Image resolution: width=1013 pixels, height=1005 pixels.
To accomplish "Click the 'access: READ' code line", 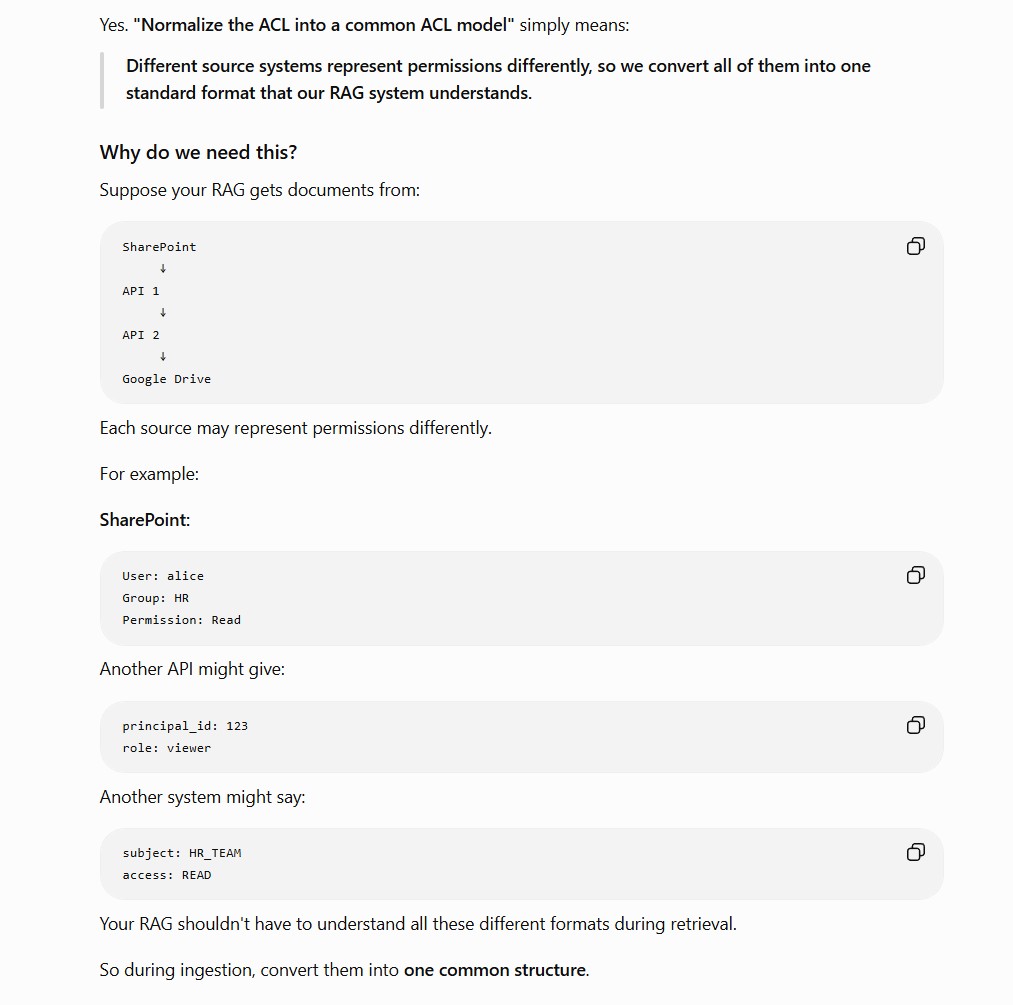I will pyautogui.click(x=167, y=875).
